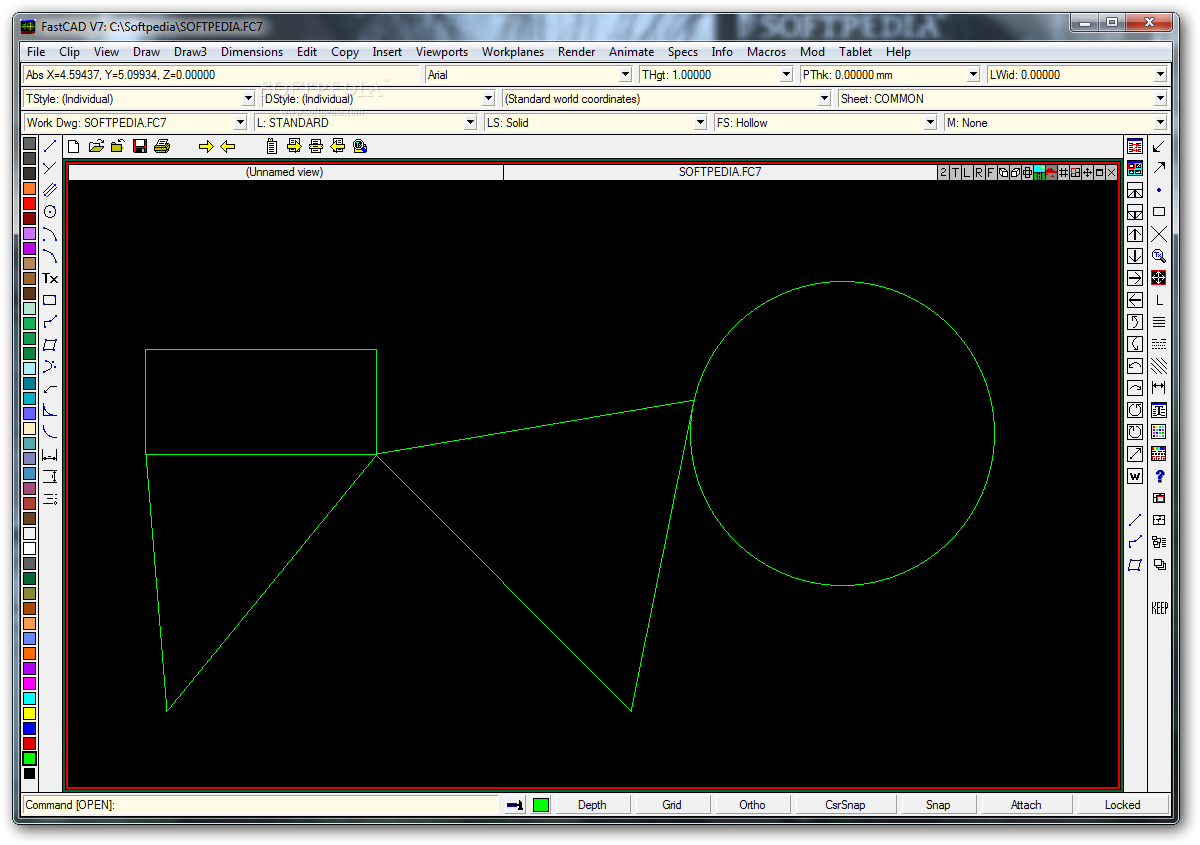
Task: Save drawing using red floppy icon
Action: (140, 146)
